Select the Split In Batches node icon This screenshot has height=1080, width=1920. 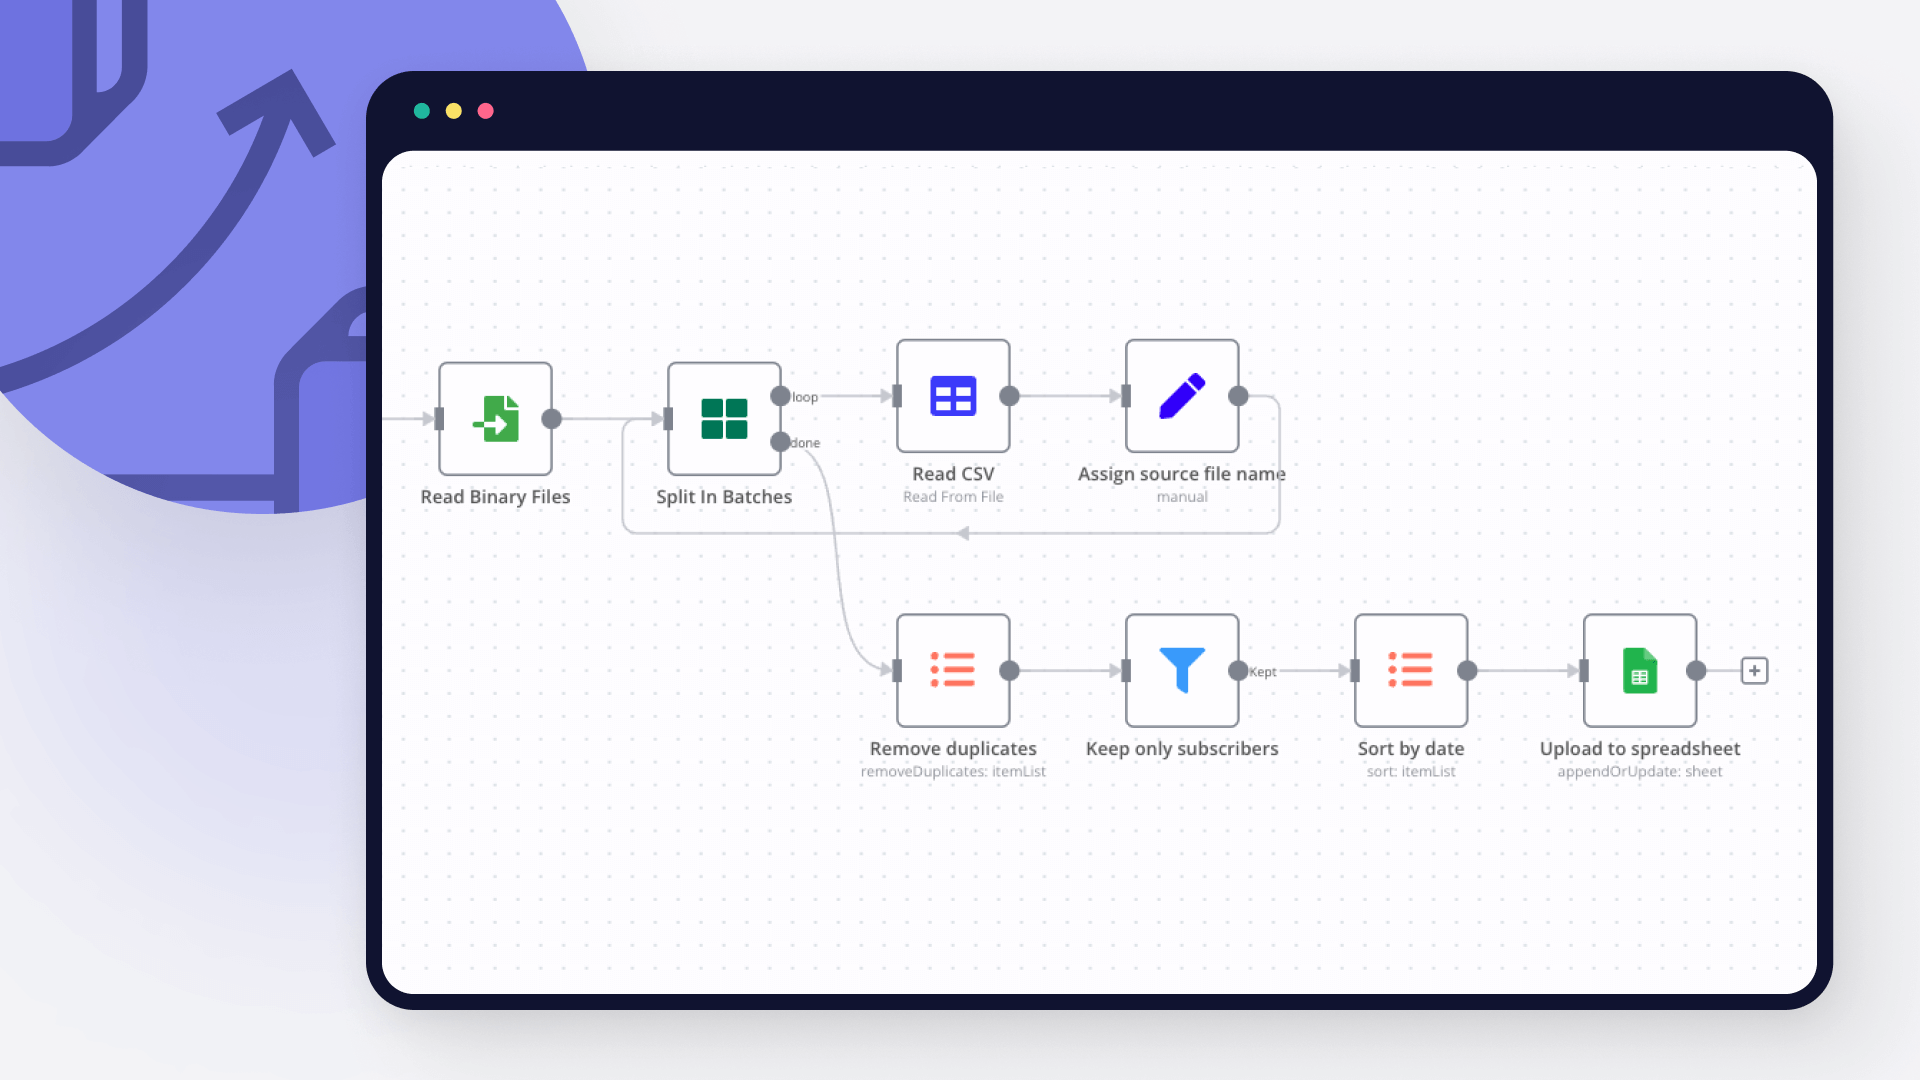click(723, 418)
